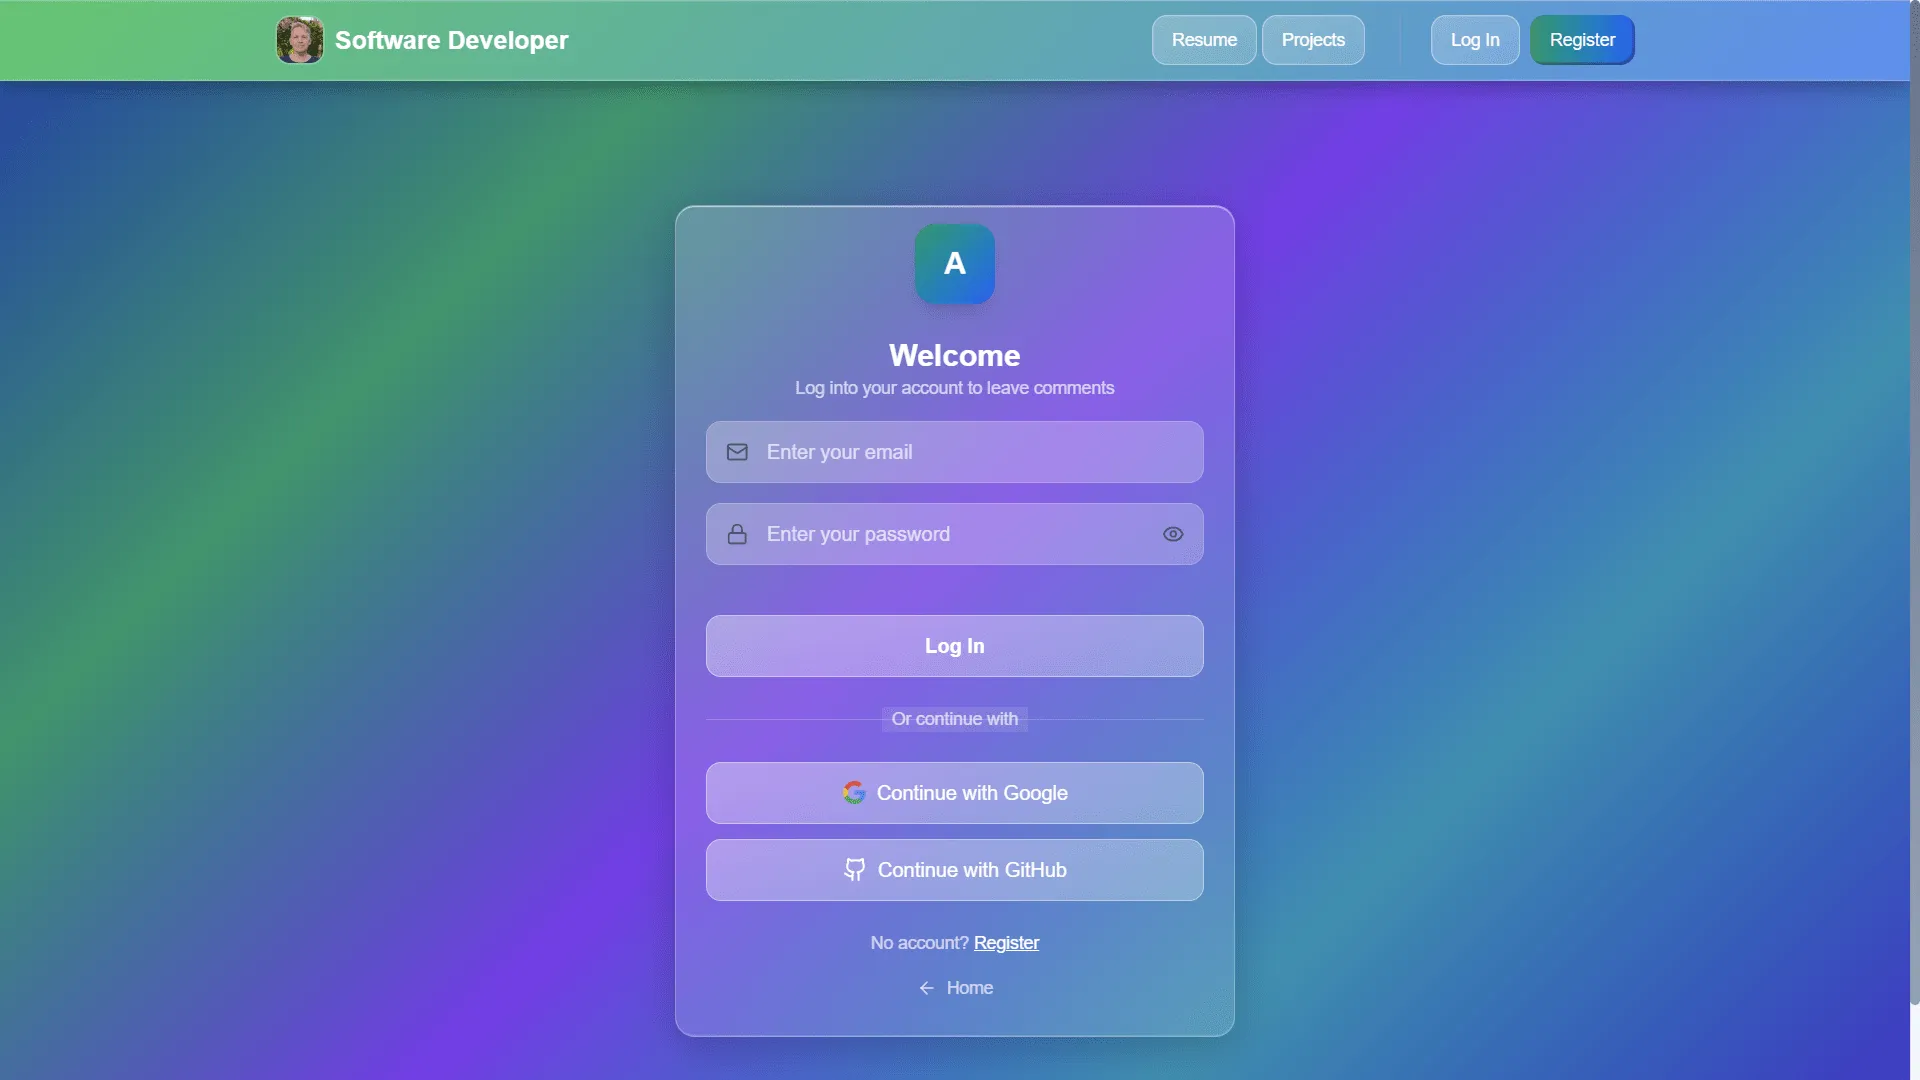Click the left arrow beside Home
The image size is (1920, 1080).
click(926, 988)
